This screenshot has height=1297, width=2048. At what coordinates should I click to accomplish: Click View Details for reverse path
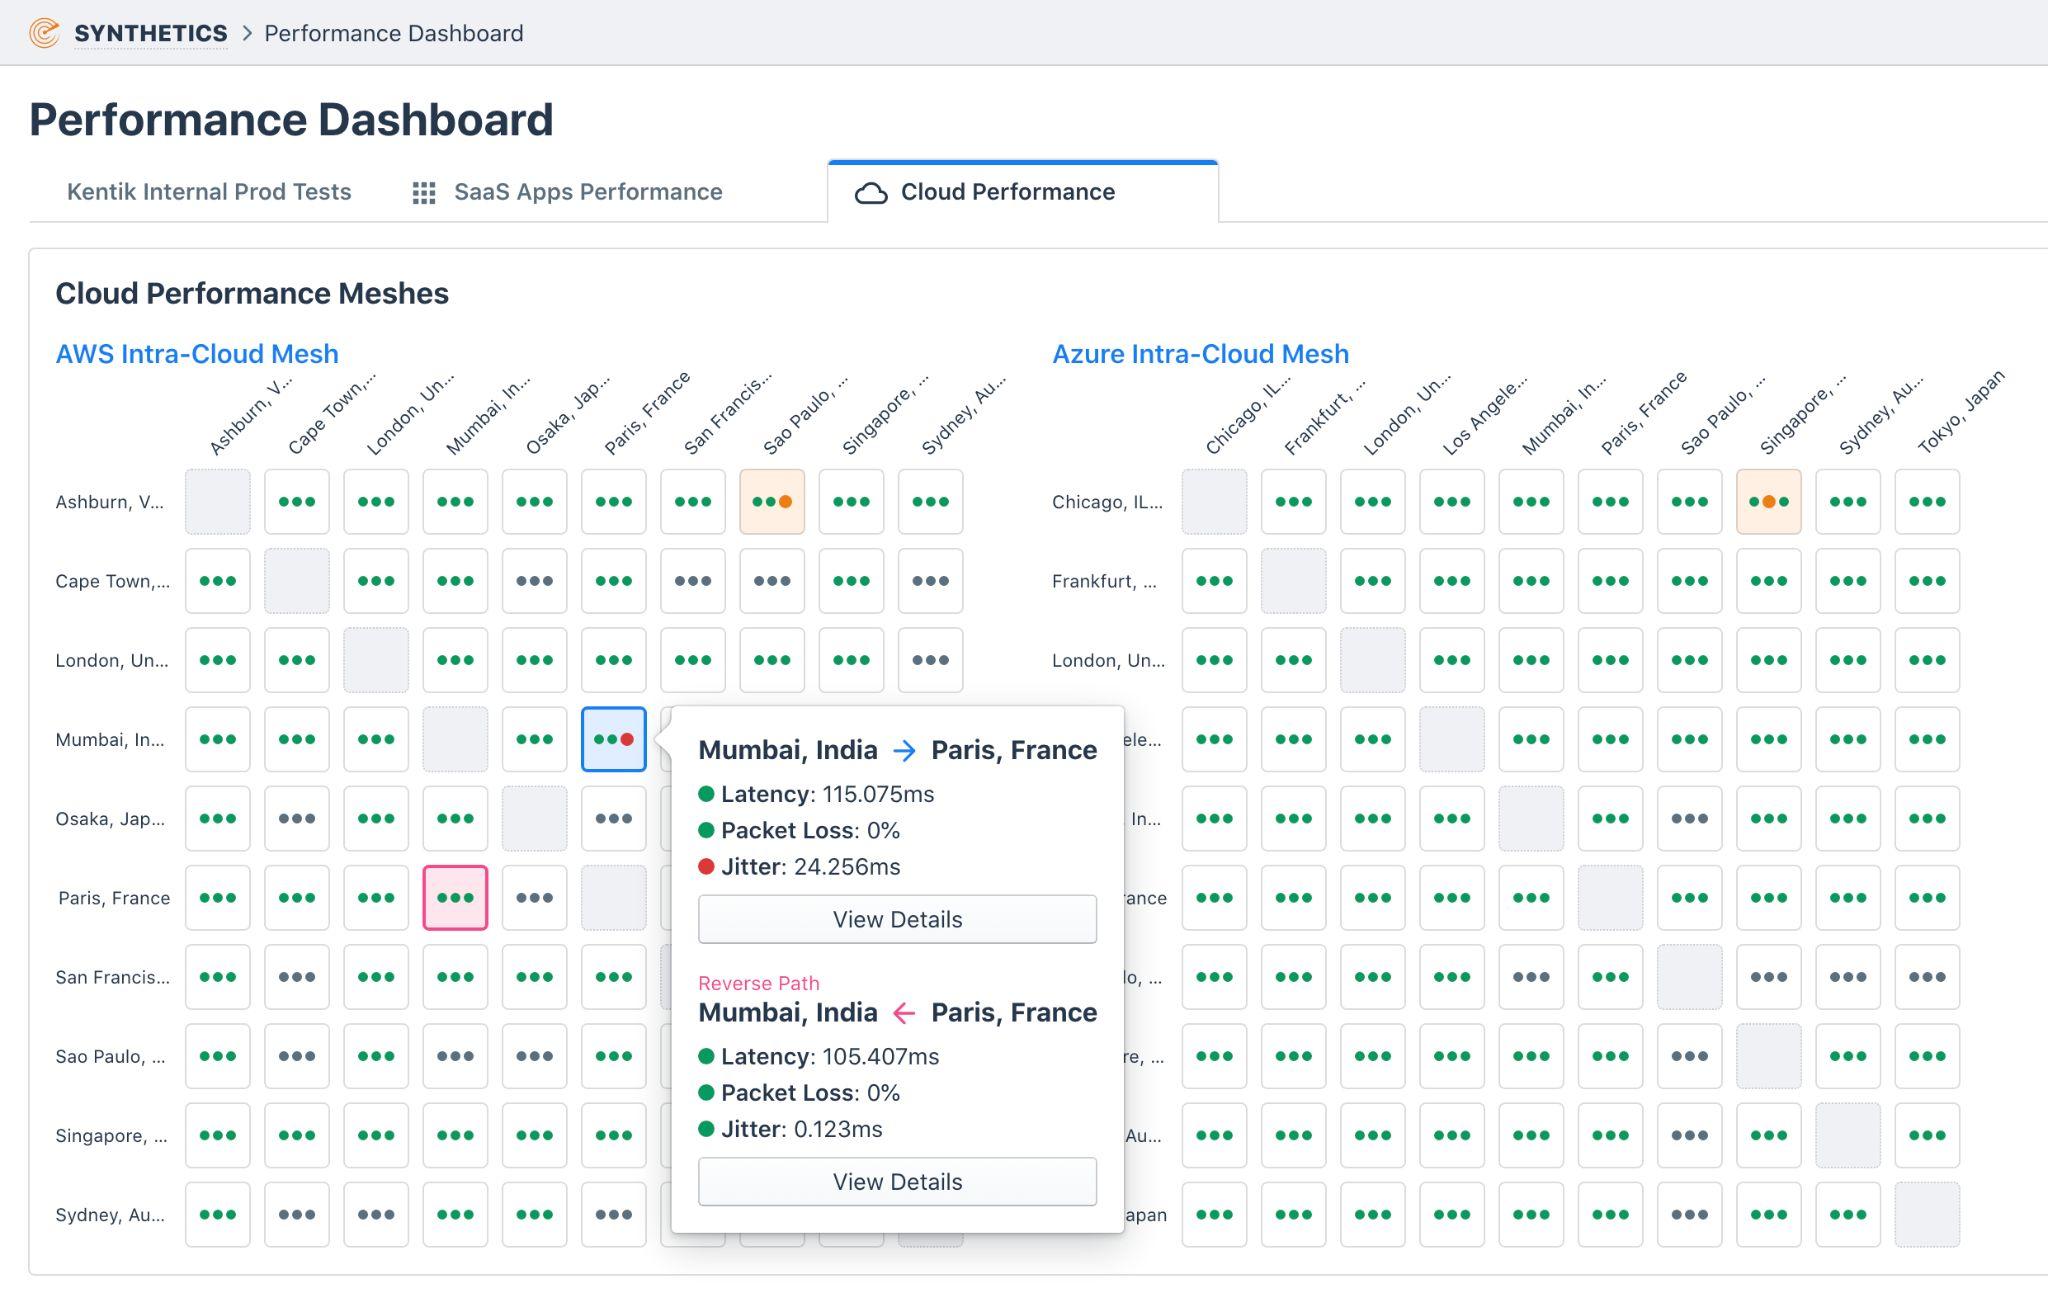point(897,1182)
